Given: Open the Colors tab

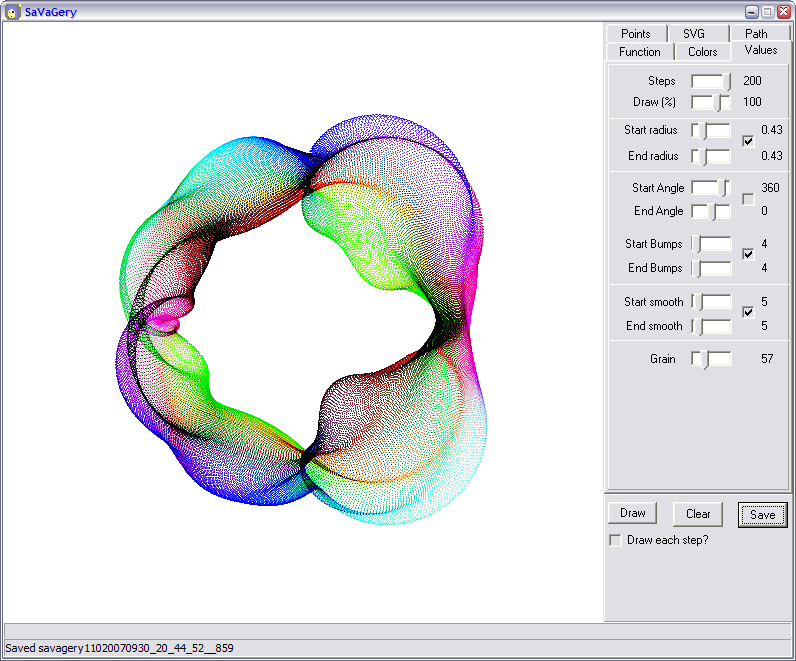Looking at the screenshot, I should 702,52.
